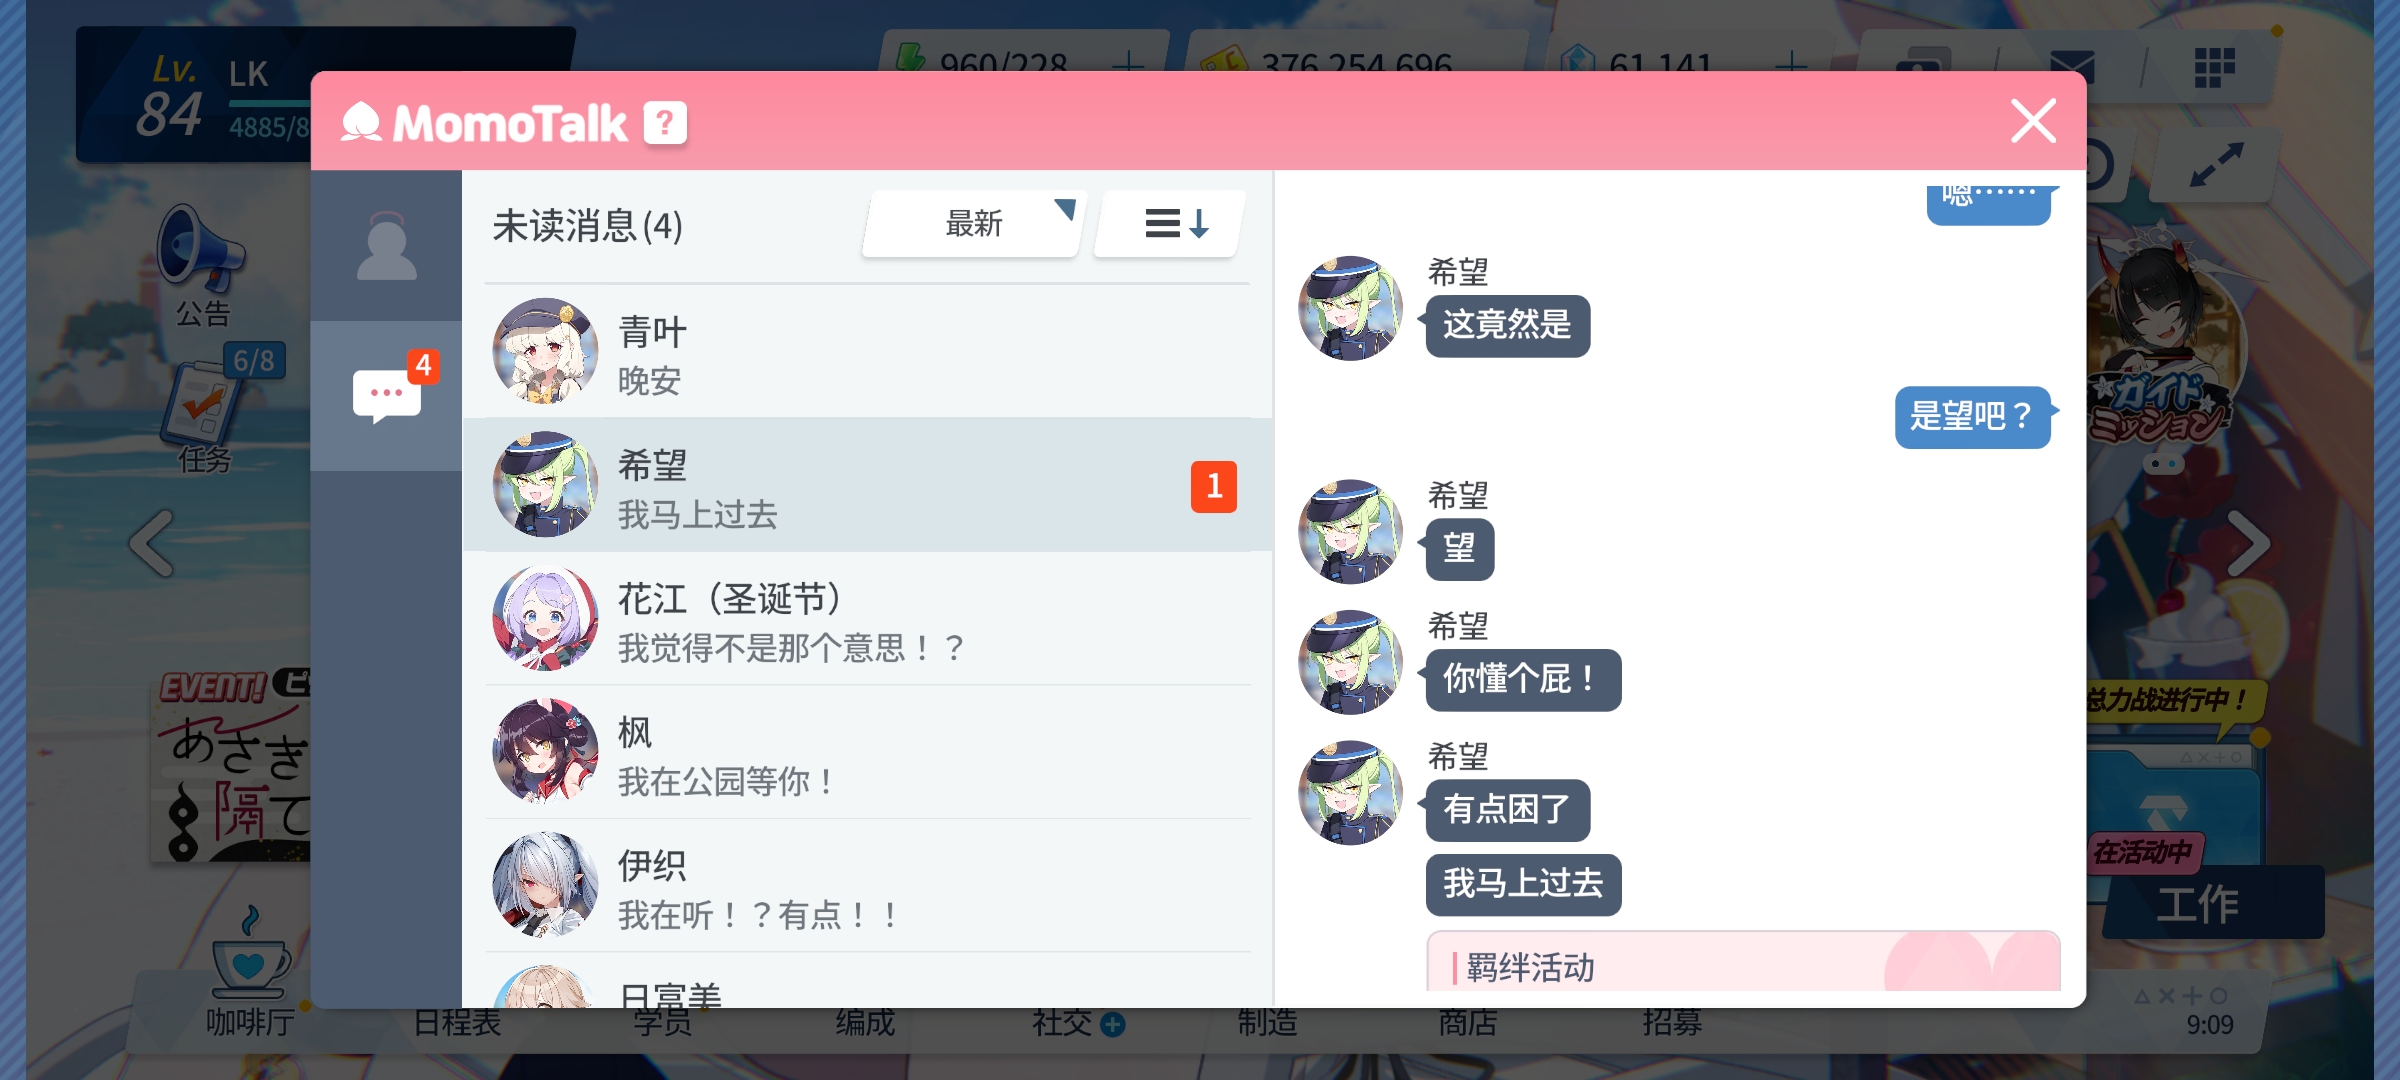
Task: Select the 青叶 conversation
Action: tap(867, 352)
